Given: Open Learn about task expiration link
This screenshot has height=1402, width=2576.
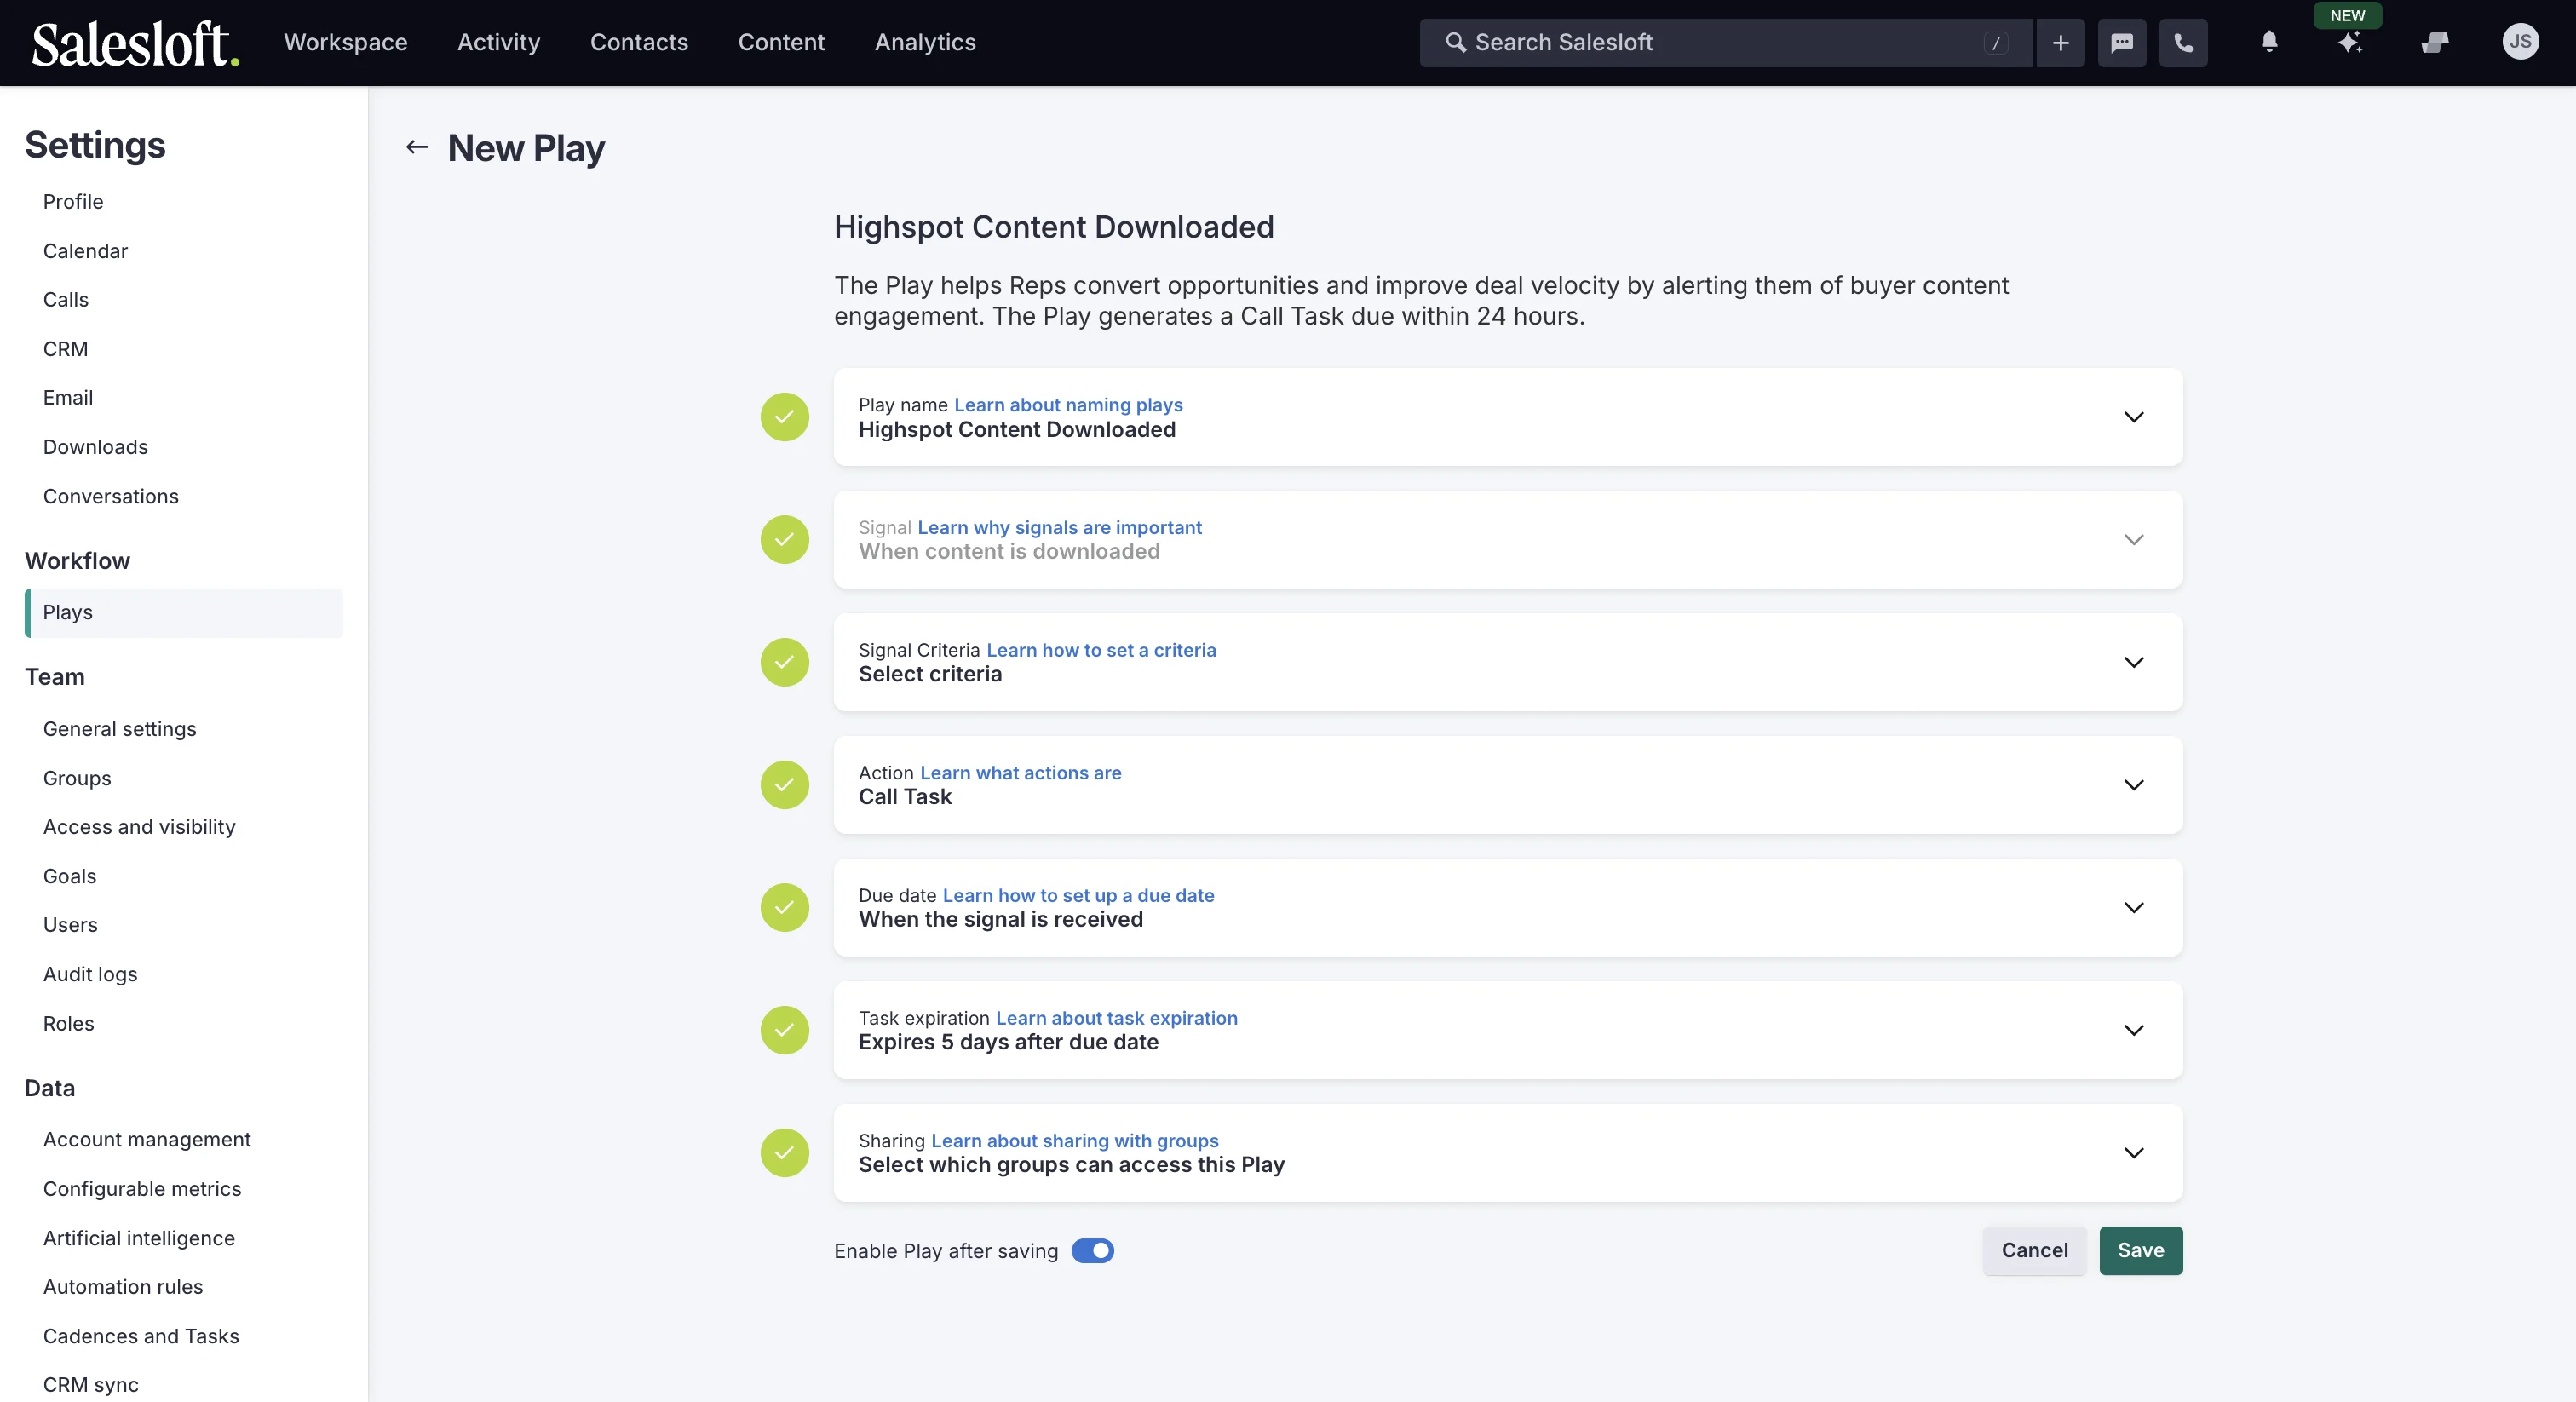Looking at the screenshot, I should click(1116, 1019).
